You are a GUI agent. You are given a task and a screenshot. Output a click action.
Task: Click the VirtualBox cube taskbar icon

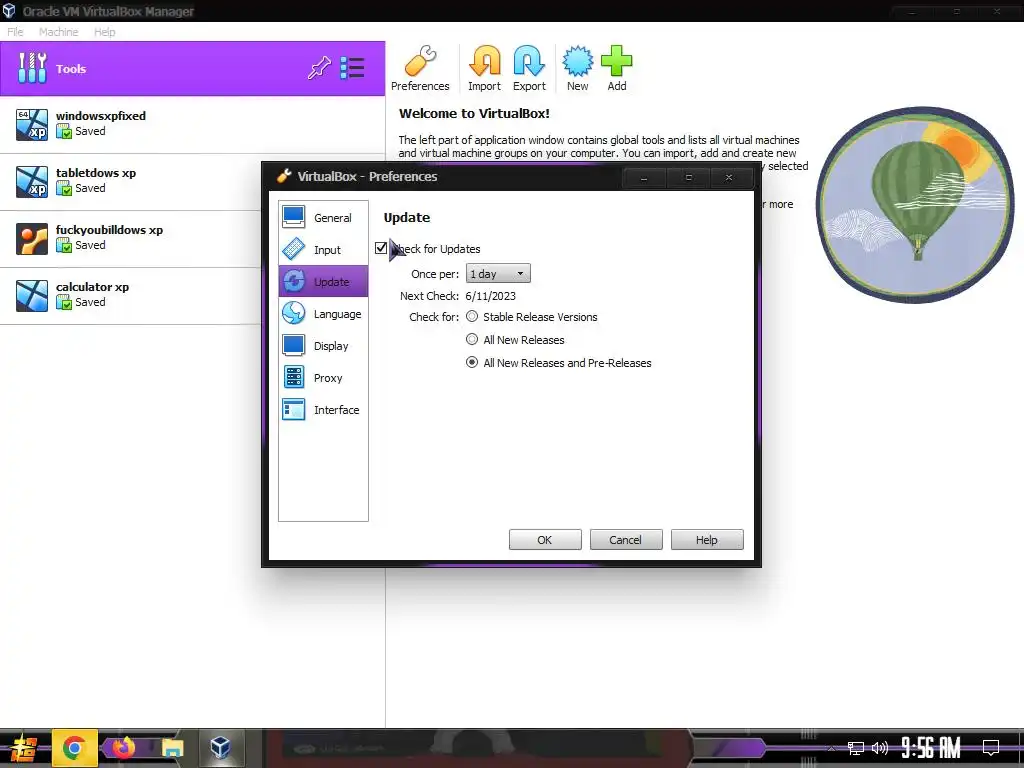tap(220, 748)
